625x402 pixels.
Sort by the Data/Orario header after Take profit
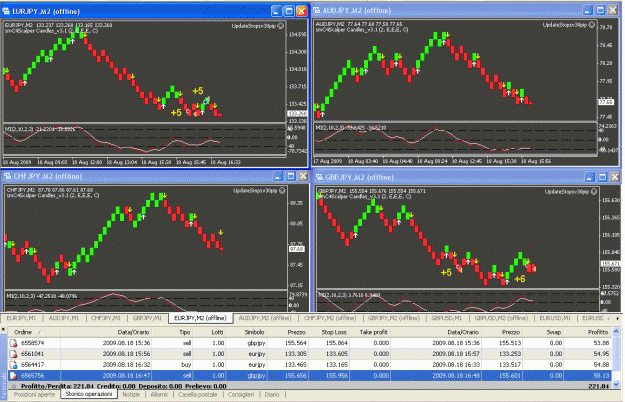pos(437,332)
